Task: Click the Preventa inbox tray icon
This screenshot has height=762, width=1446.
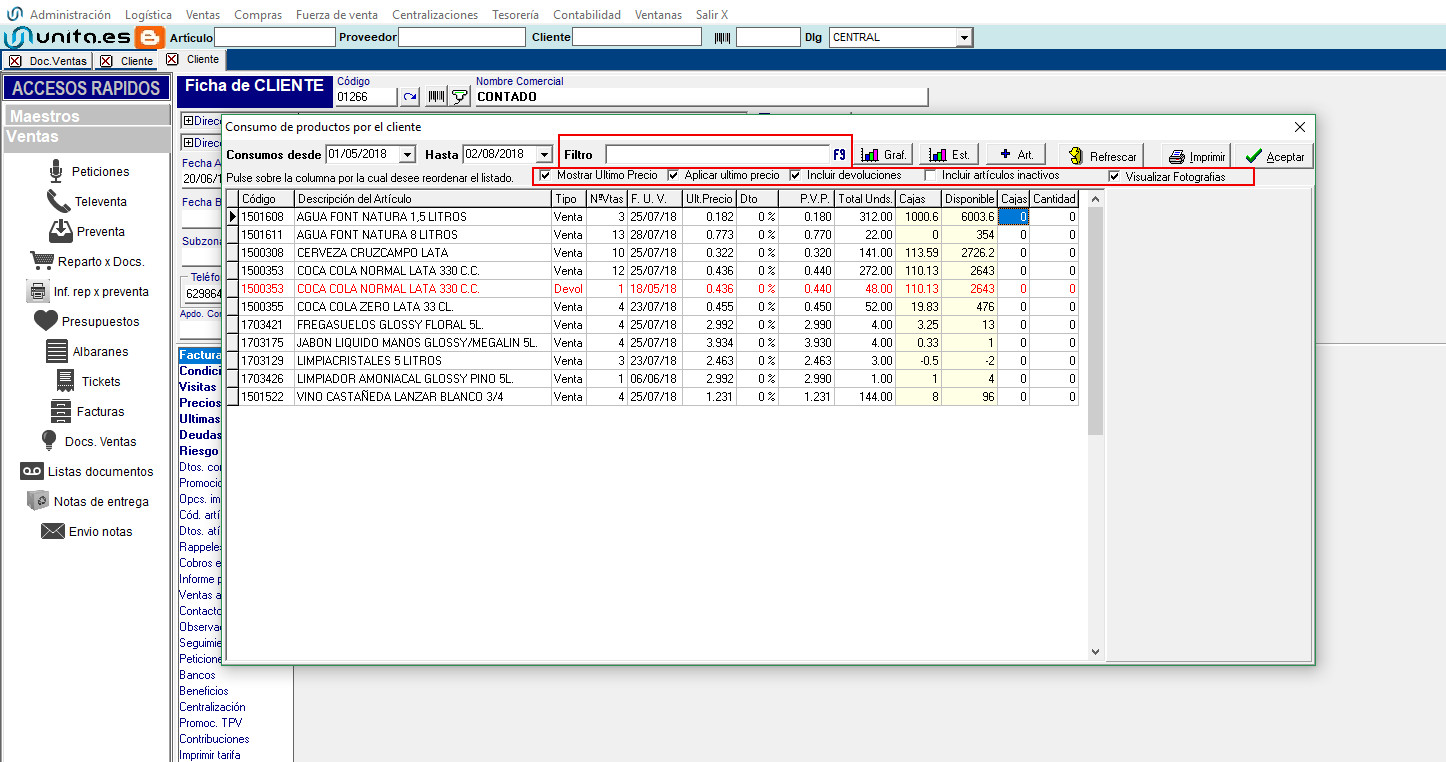Action: tap(60, 231)
